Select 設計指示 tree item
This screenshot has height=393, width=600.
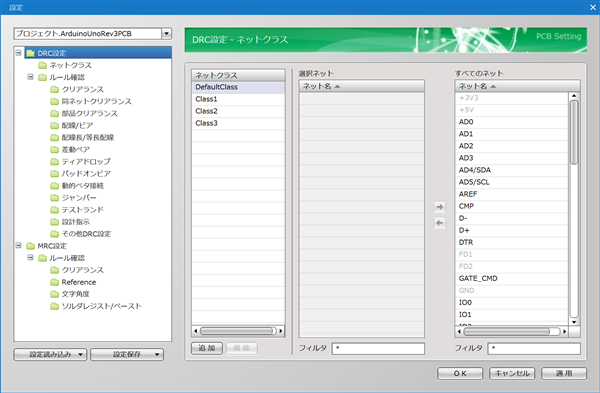pos(75,222)
